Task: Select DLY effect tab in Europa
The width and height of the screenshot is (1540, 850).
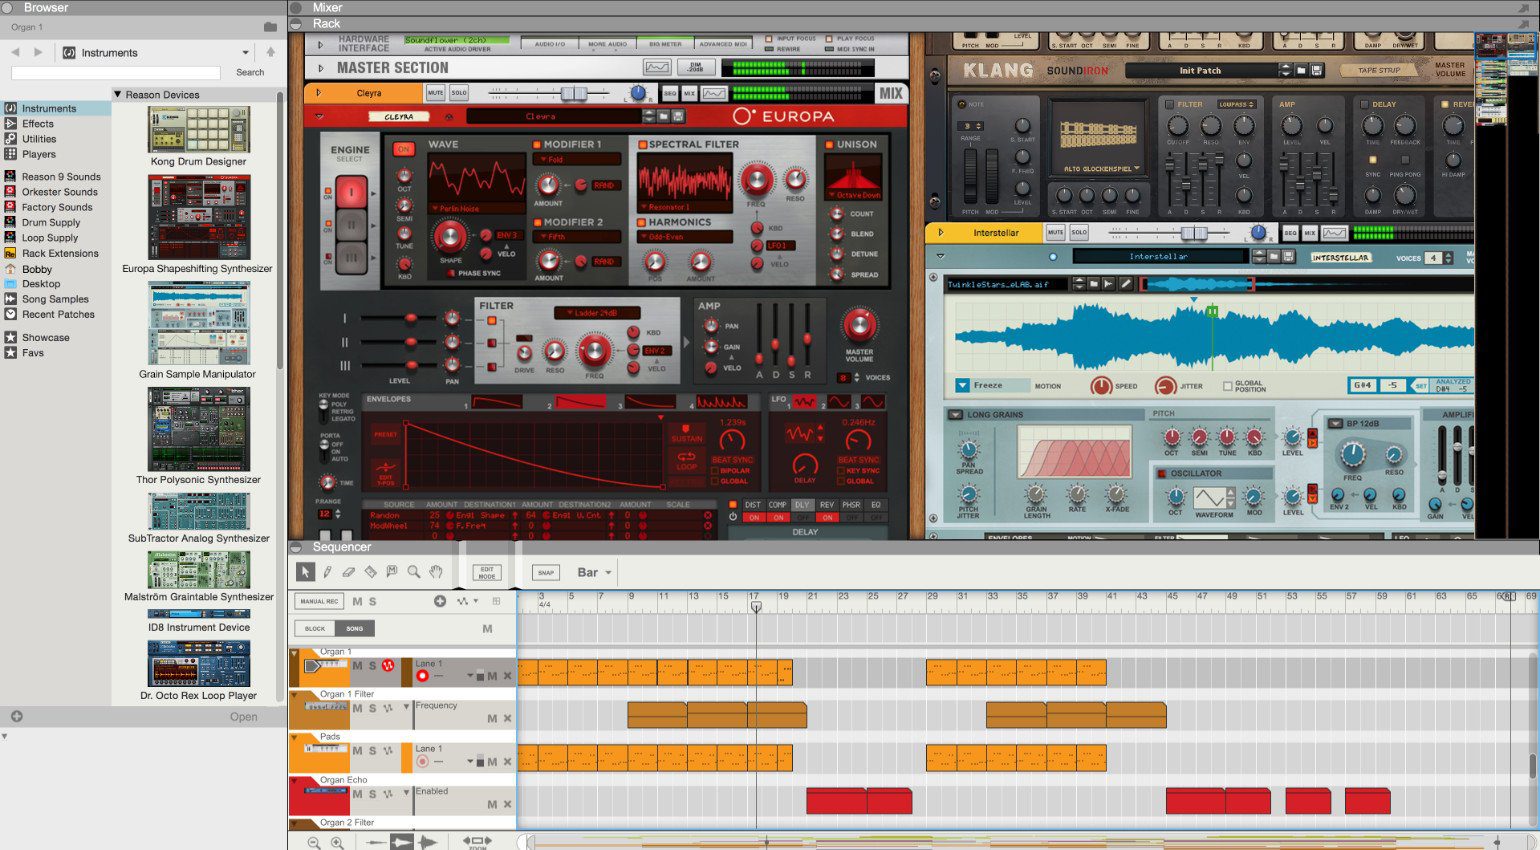Action: 802,505
